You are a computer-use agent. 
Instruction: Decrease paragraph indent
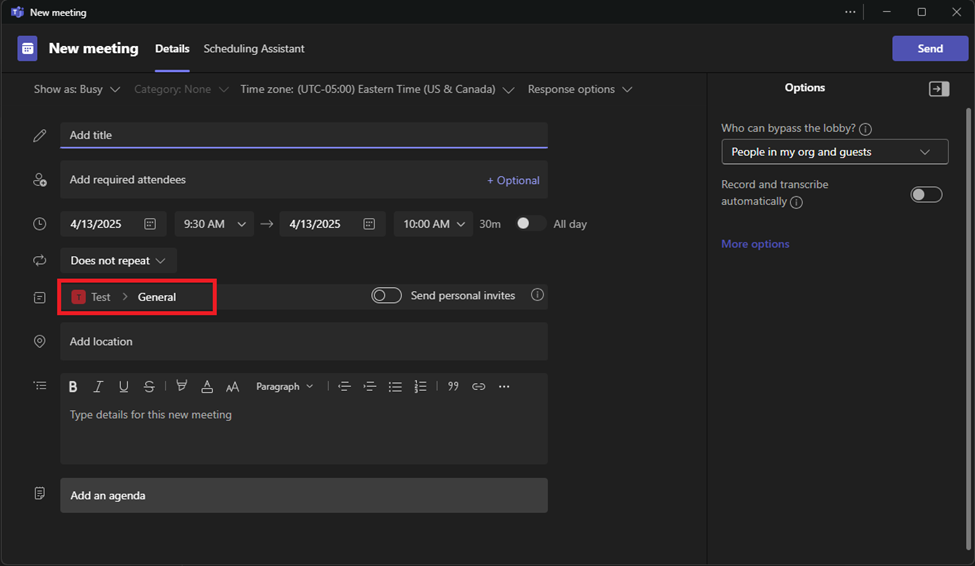[x=344, y=386]
